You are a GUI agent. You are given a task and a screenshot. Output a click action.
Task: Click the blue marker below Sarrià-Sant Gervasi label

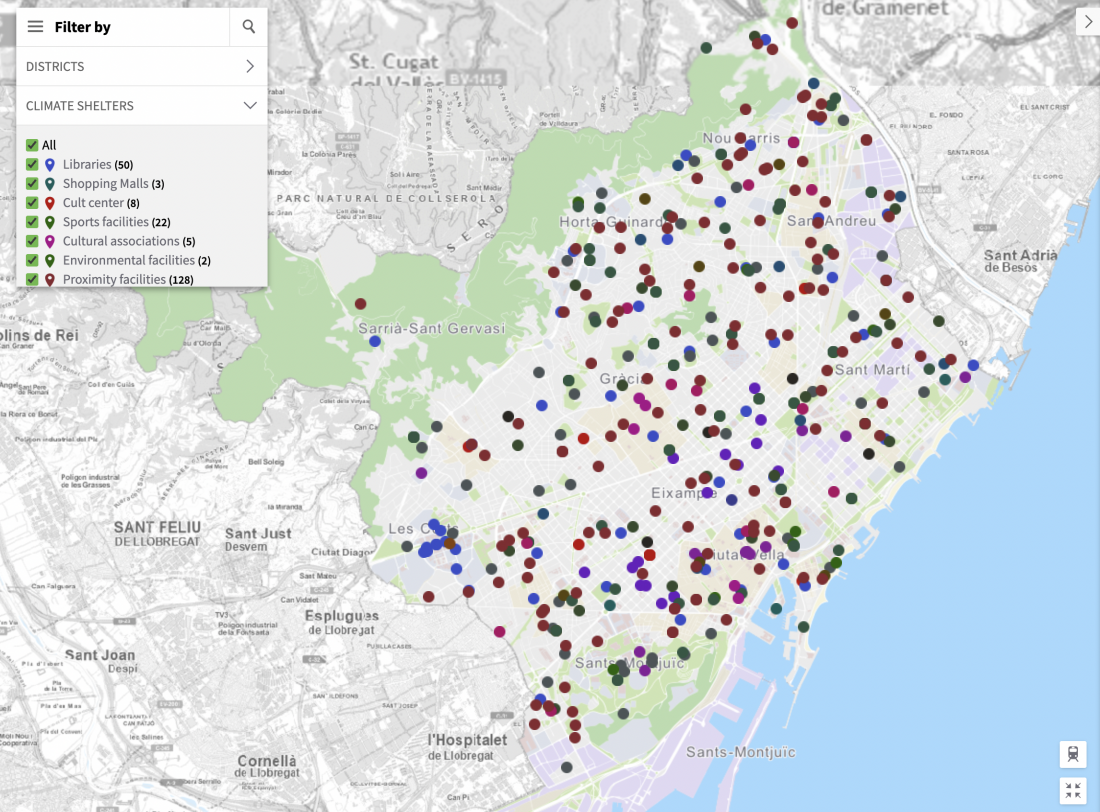375,341
